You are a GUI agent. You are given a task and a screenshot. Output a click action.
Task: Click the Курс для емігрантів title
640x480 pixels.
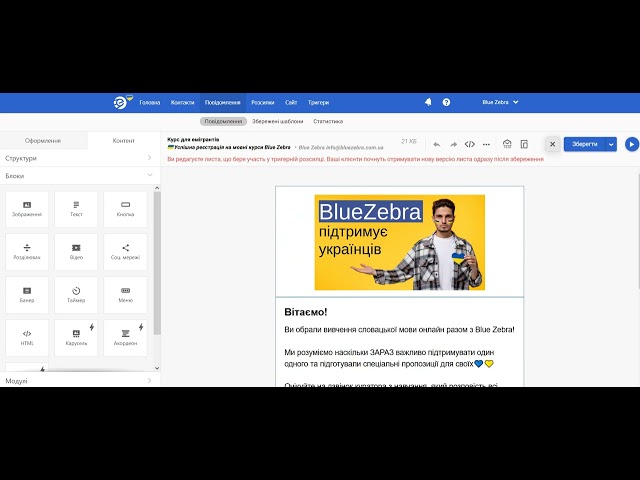point(193,140)
